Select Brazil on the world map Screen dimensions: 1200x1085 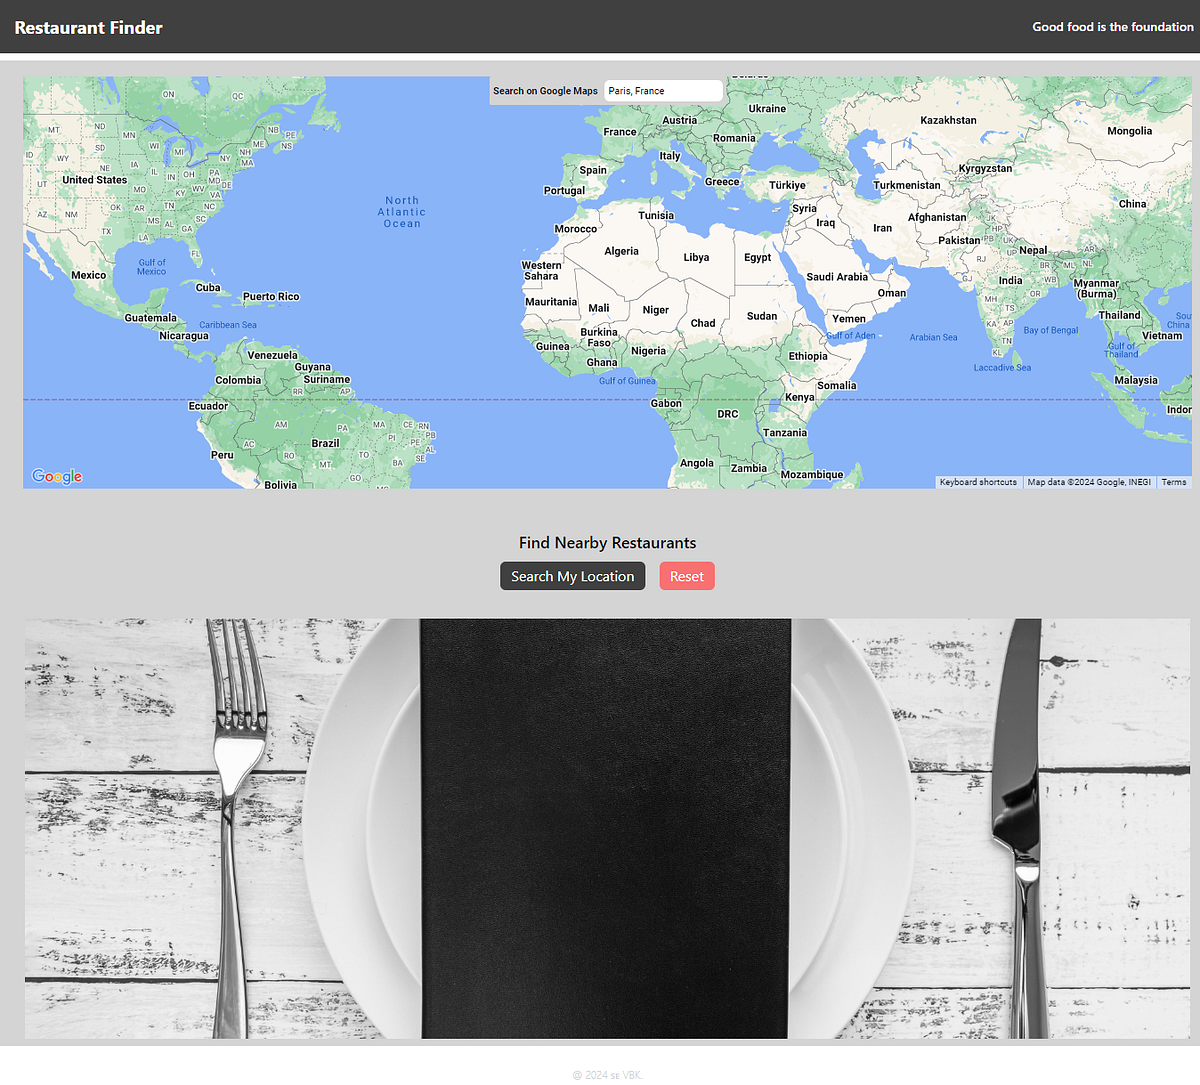tap(324, 441)
